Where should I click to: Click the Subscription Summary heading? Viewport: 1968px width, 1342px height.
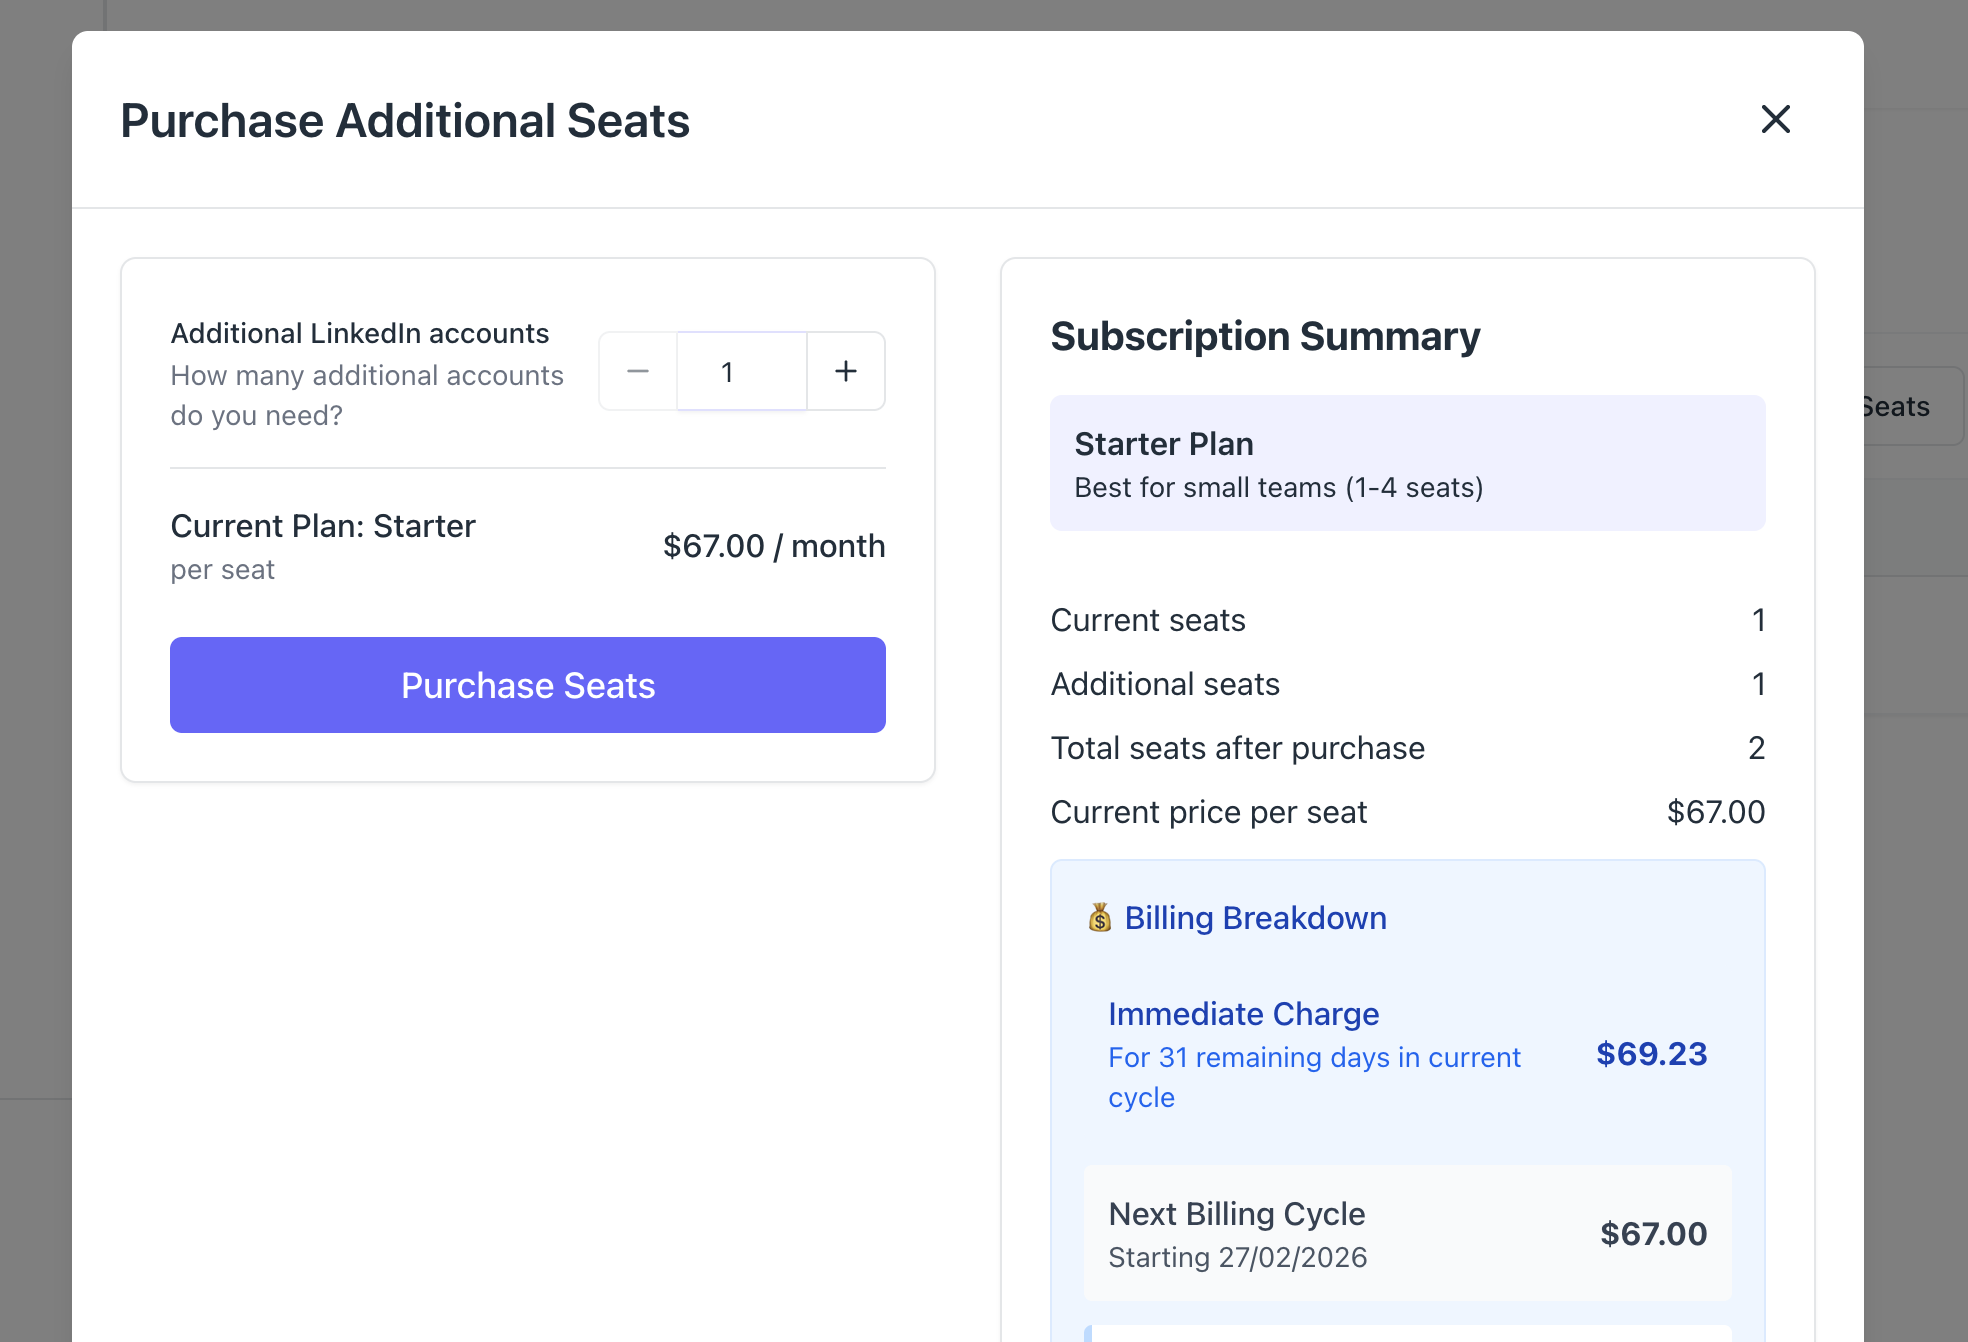tap(1265, 336)
